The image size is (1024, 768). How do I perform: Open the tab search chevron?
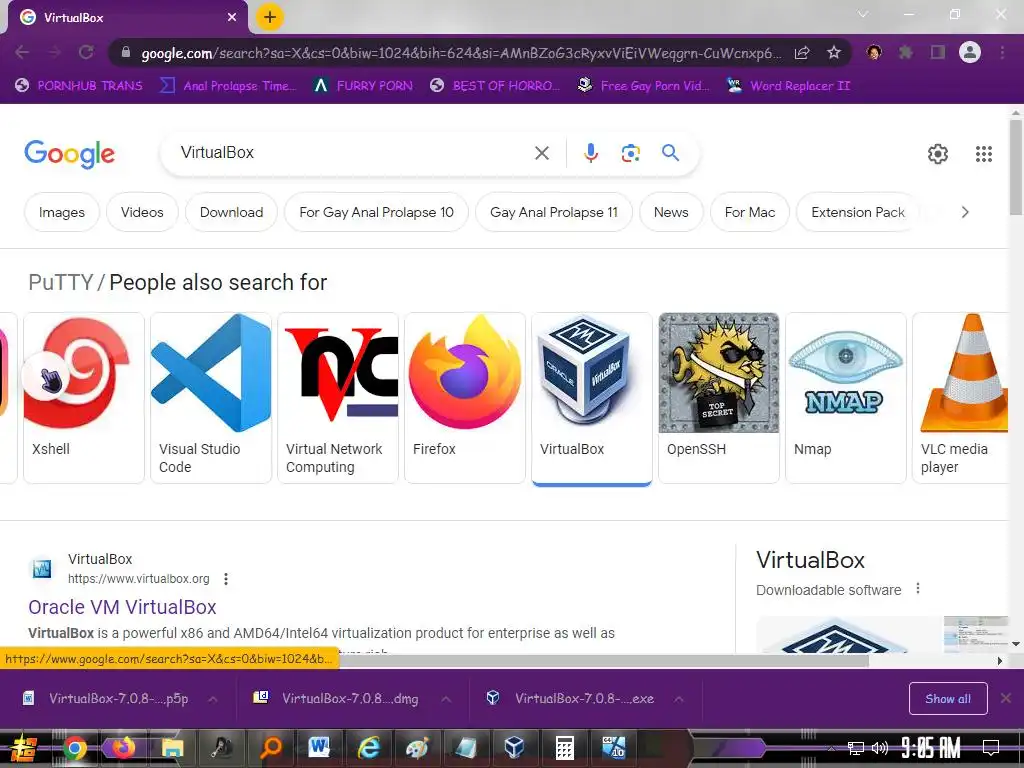point(863,14)
